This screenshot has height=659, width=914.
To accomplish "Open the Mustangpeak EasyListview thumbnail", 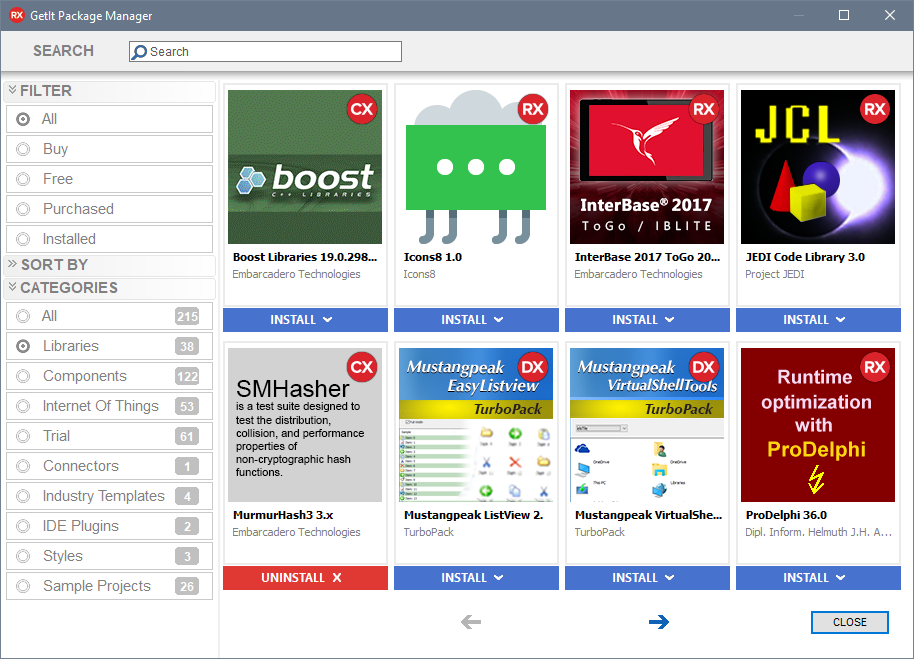I will [476, 425].
